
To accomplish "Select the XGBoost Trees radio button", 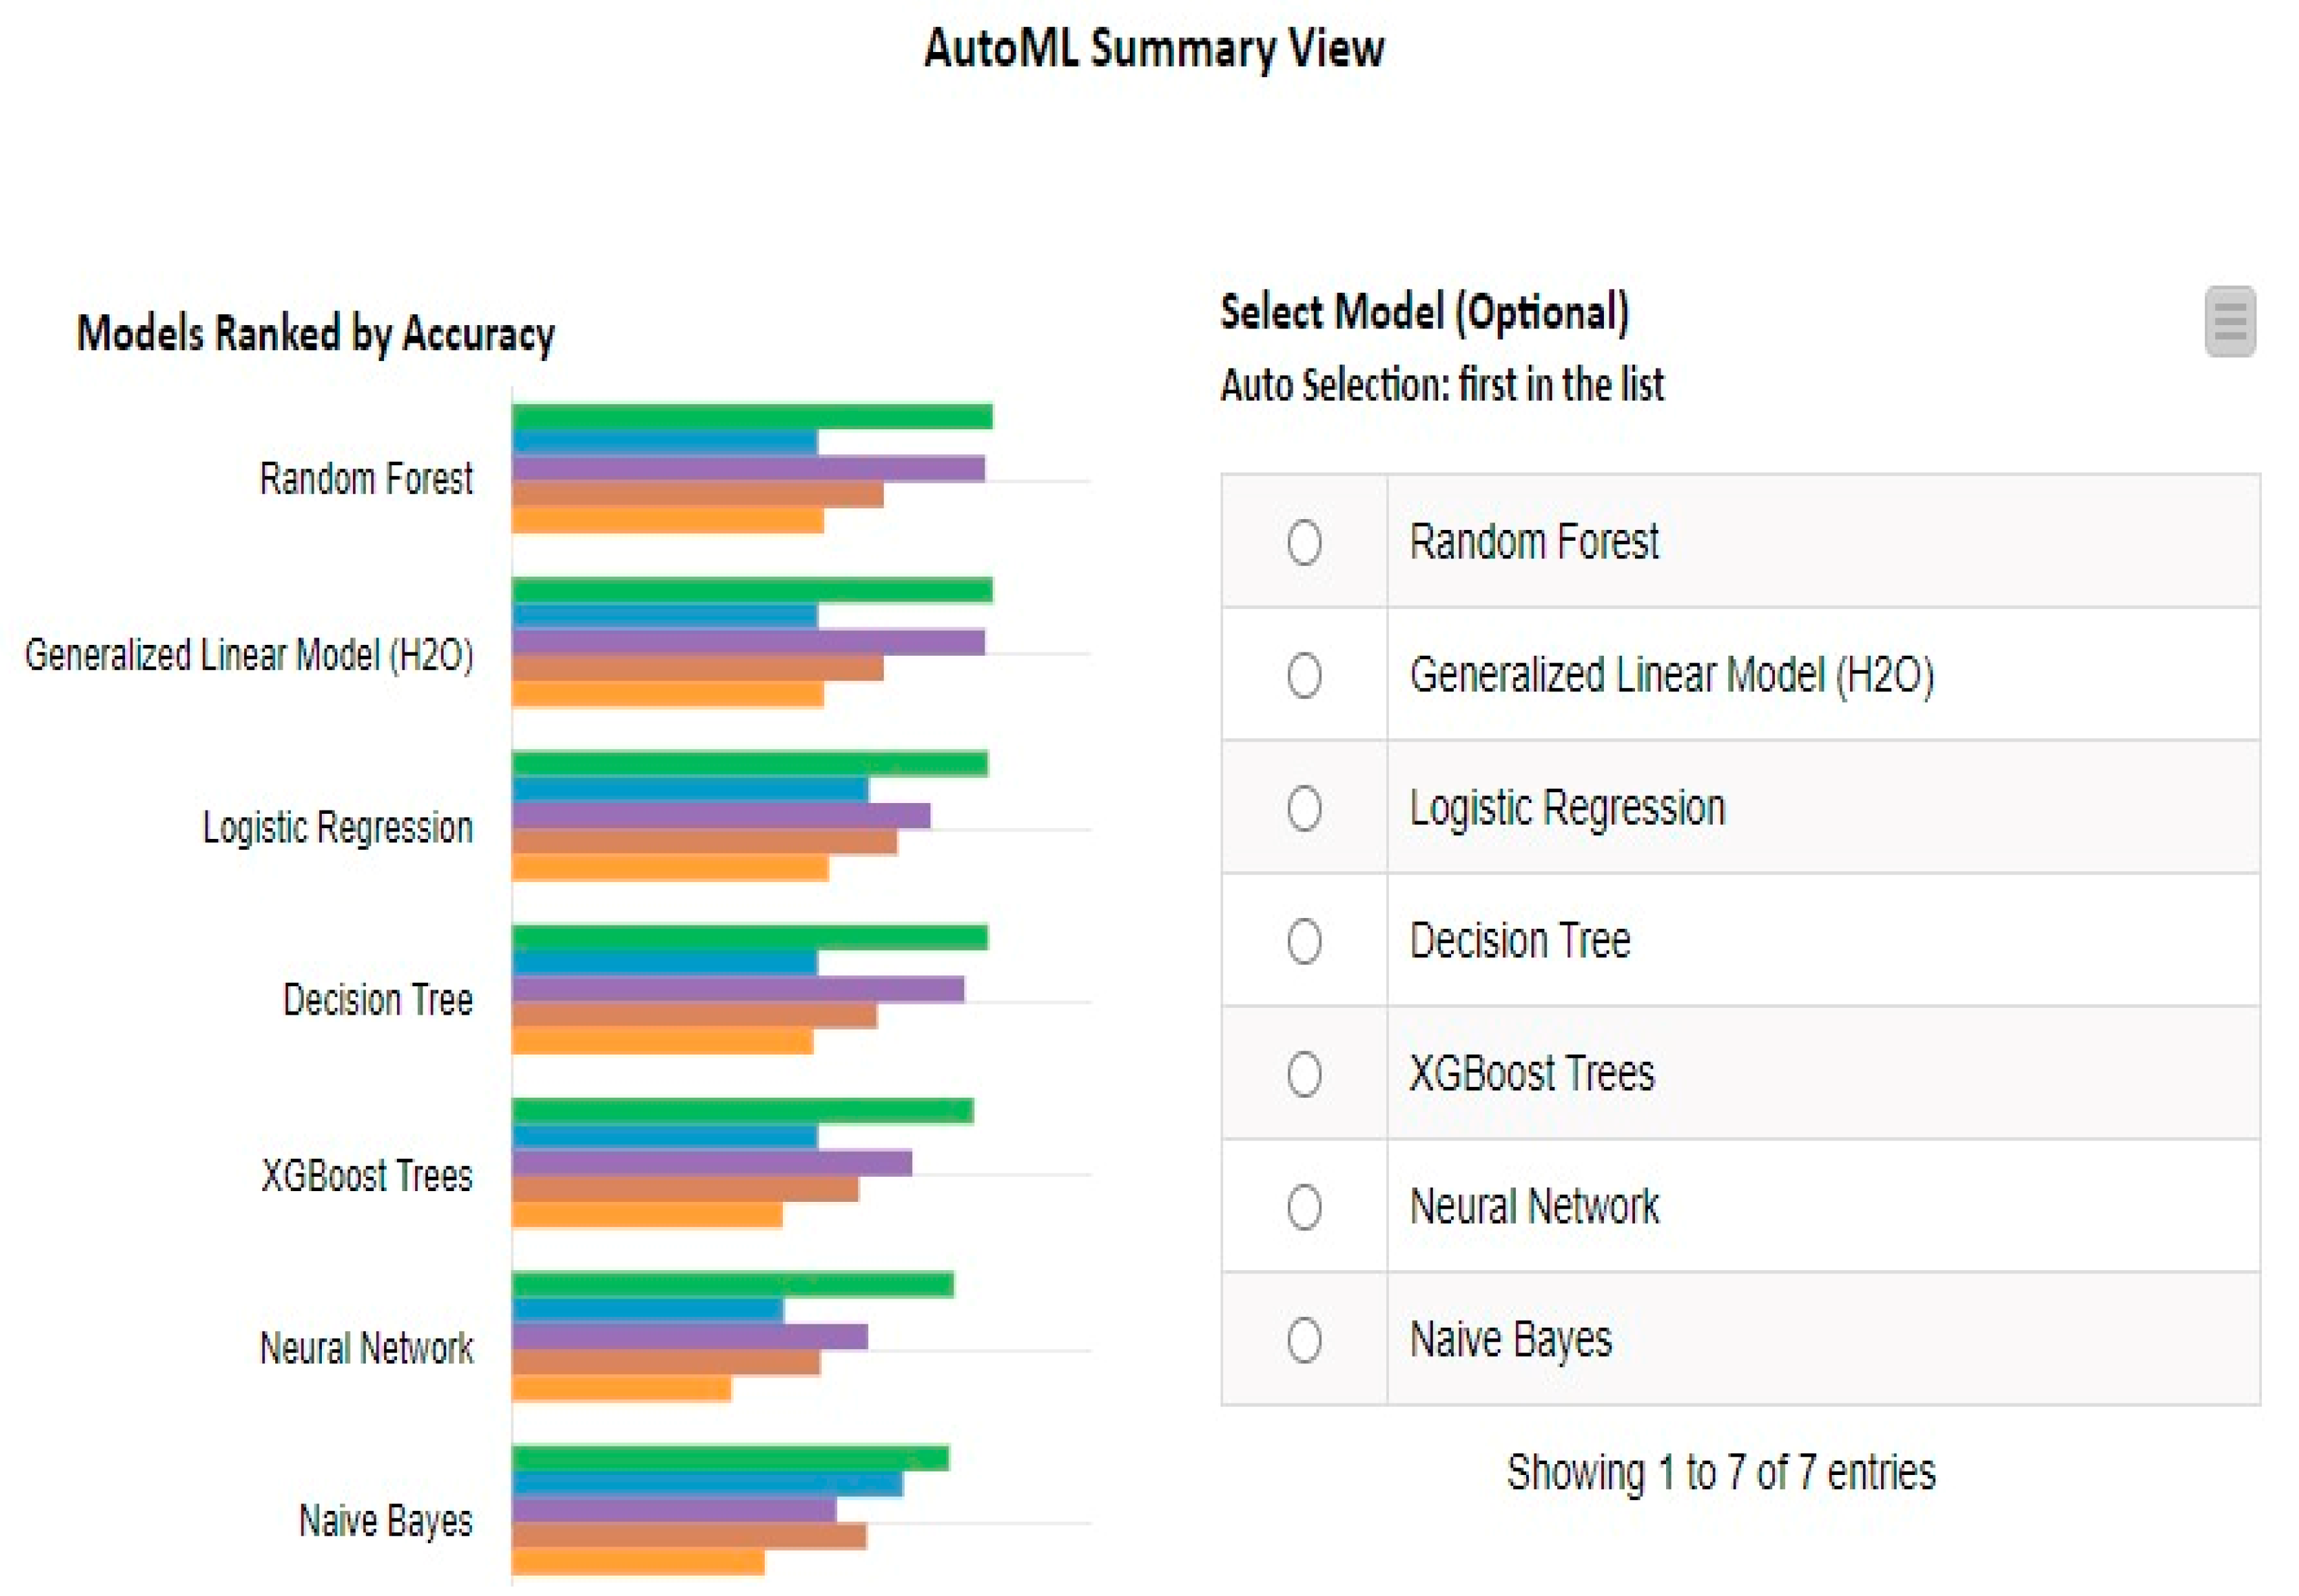I will pos(1303,1074).
